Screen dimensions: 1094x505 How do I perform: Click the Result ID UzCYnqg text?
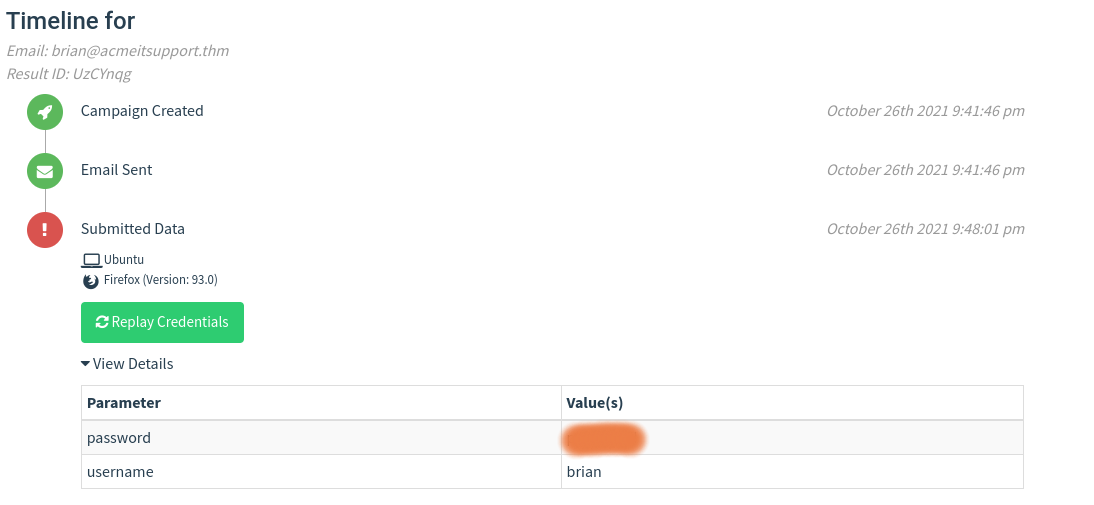click(69, 74)
